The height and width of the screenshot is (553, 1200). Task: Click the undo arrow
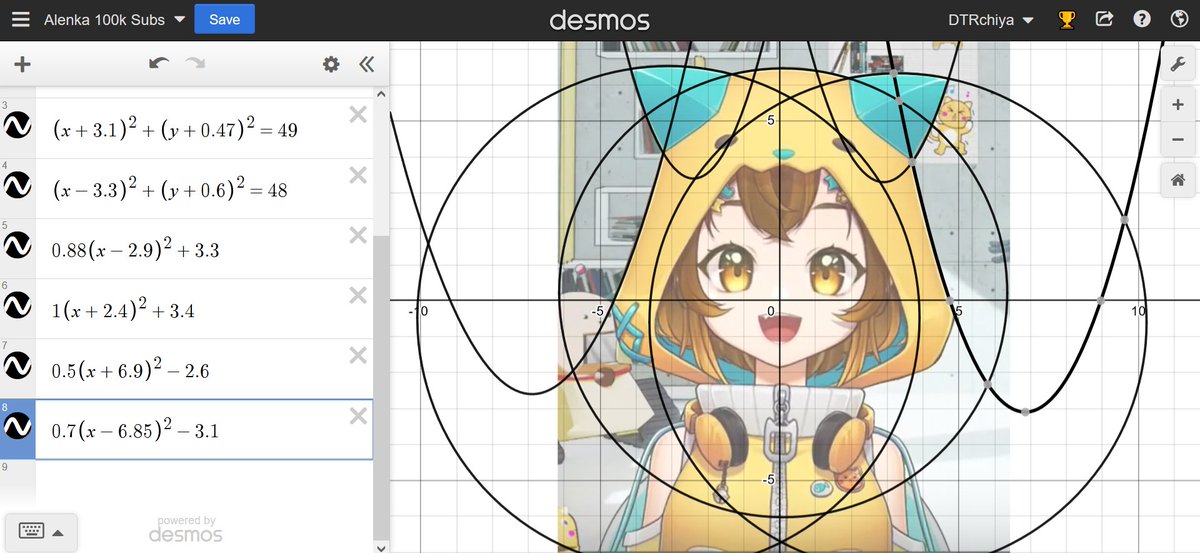[159, 64]
